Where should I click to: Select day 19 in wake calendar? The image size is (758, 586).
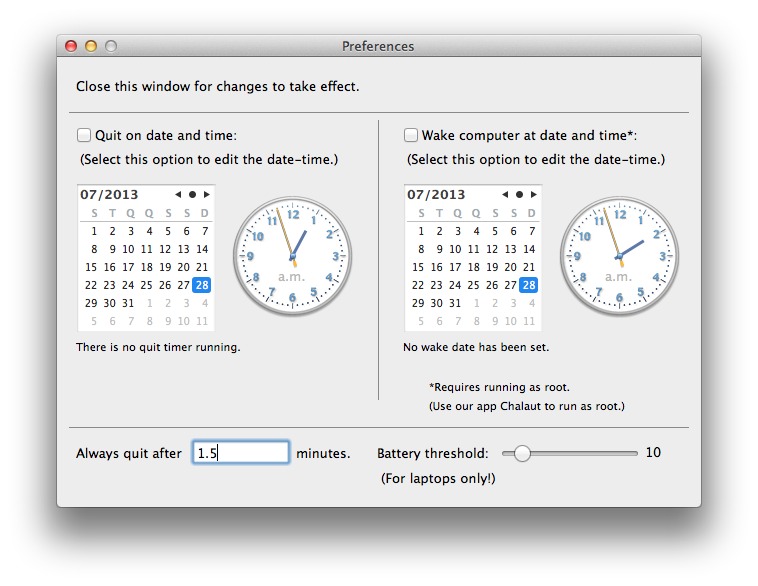click(x=492, y=267)
